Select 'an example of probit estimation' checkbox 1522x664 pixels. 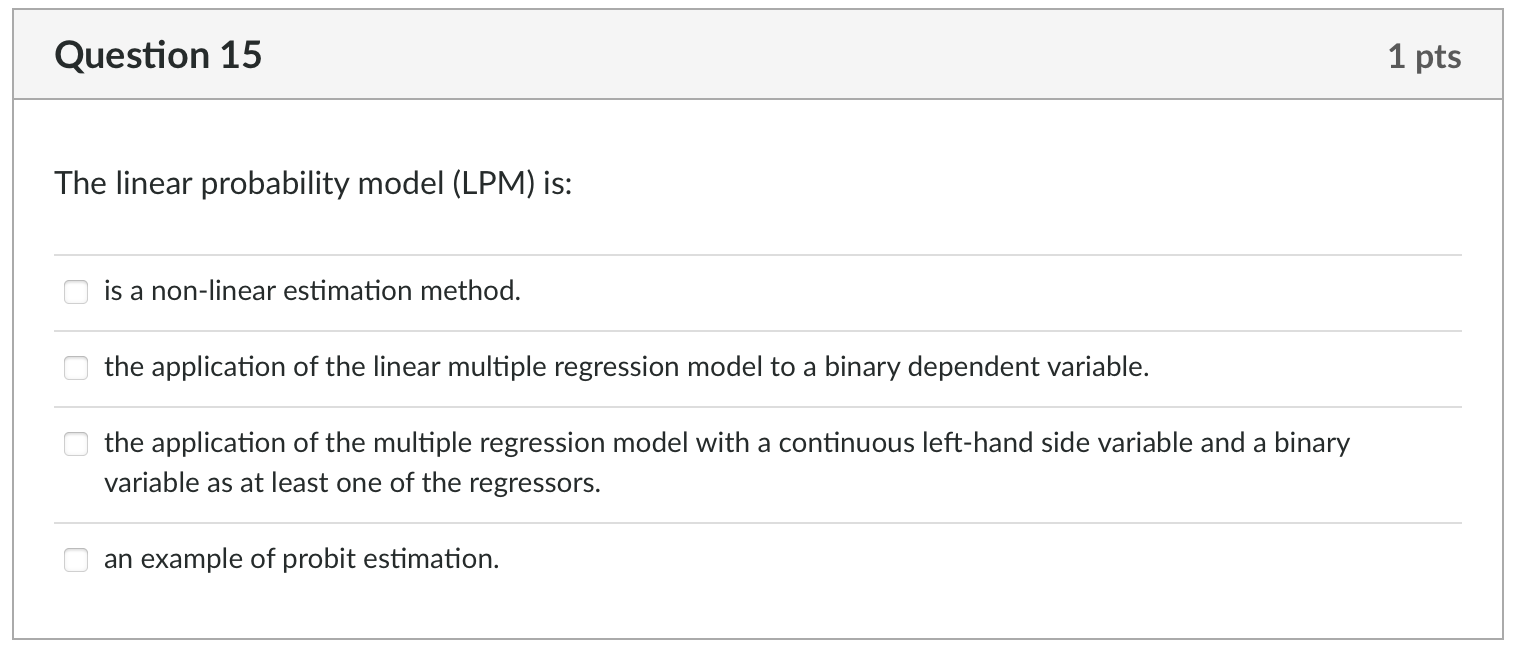tap(76, 560)
